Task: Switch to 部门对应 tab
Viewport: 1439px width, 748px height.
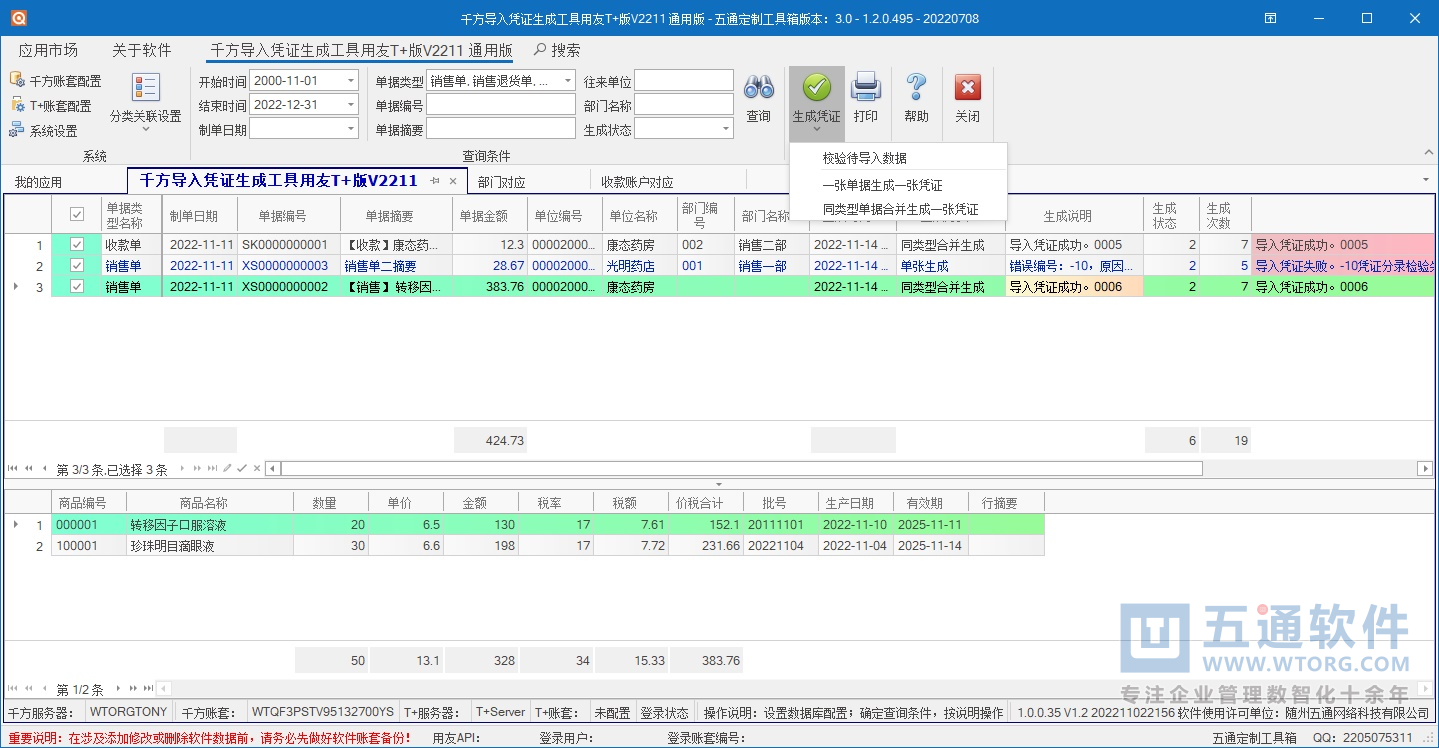Action: pos(501,182)
